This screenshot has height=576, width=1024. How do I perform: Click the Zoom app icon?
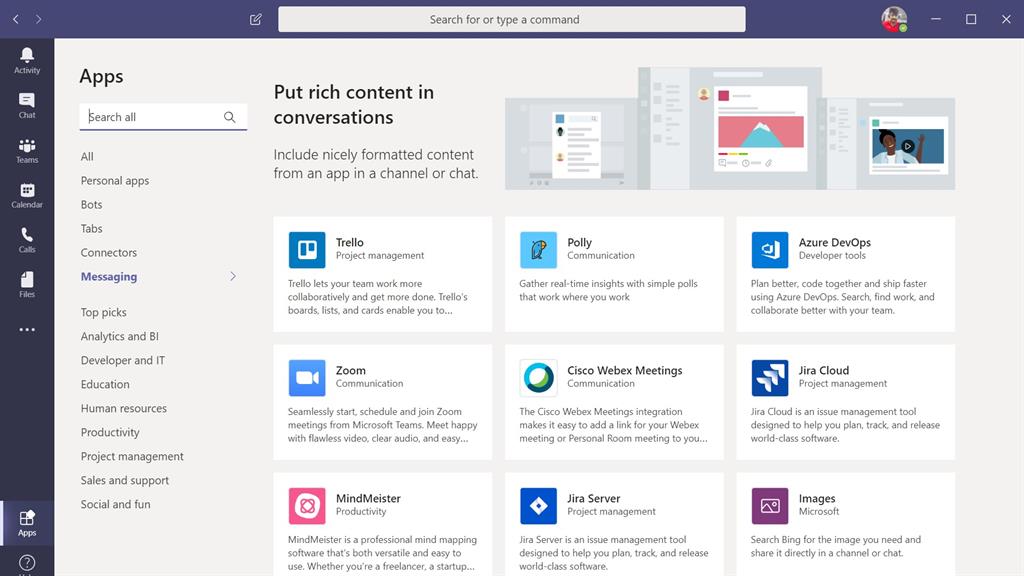pos(307,378)
